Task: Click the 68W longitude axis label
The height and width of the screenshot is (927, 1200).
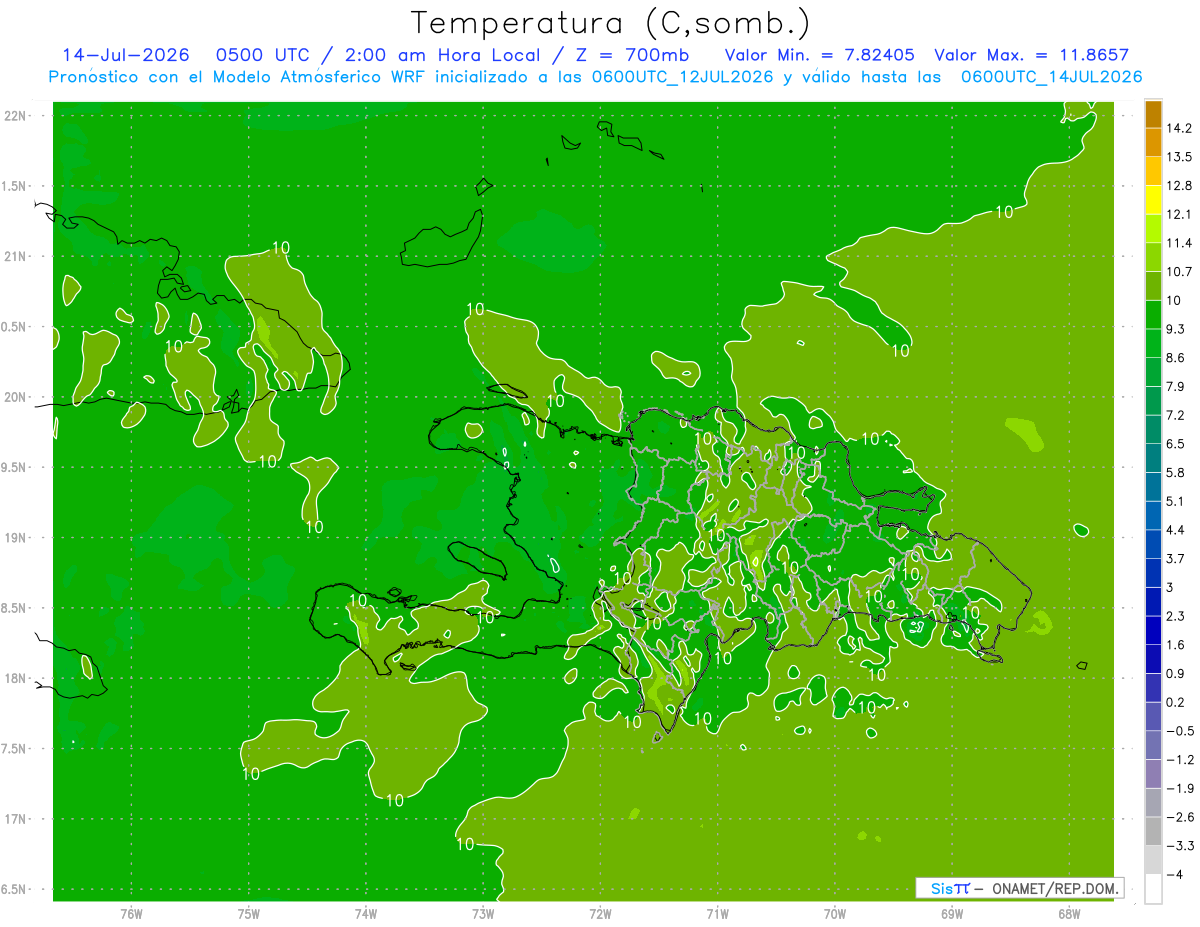Action: coord(1069,914)
